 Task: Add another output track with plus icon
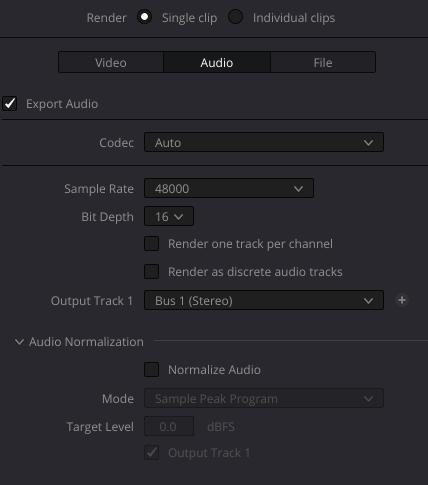tap(402, 300)
